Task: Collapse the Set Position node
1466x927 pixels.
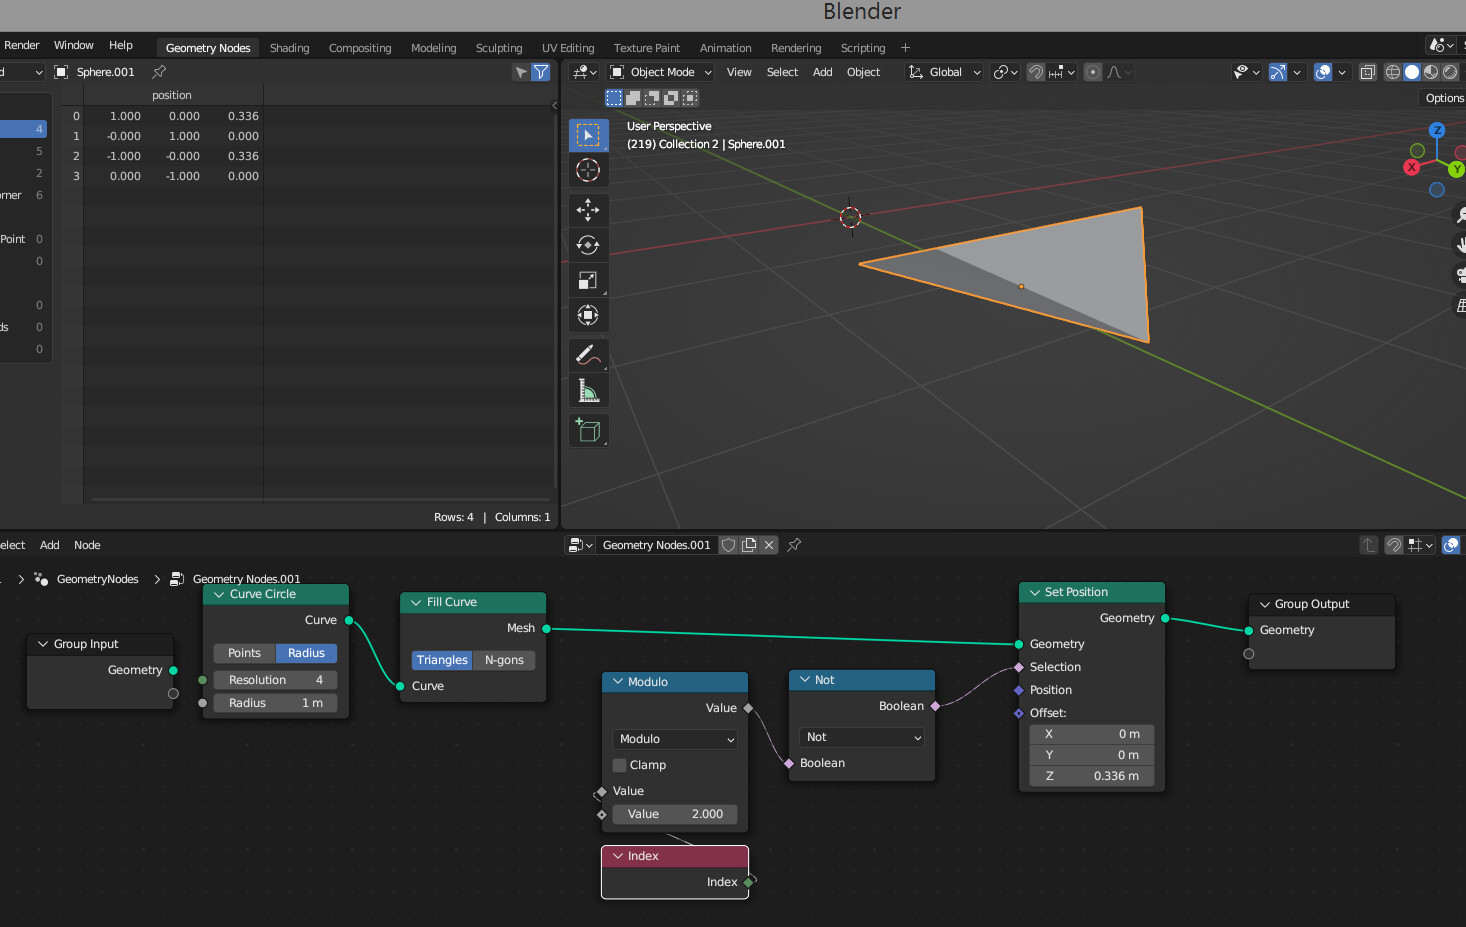Action: (x=1035, y=592)
